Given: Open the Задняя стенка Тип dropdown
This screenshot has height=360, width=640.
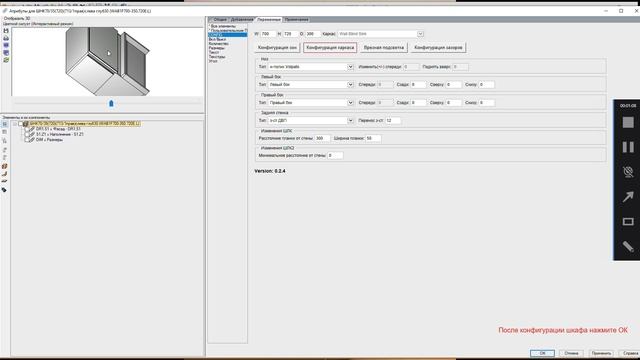Looking at the screenshot, I should pyautogui.click(x=350, y=120).
